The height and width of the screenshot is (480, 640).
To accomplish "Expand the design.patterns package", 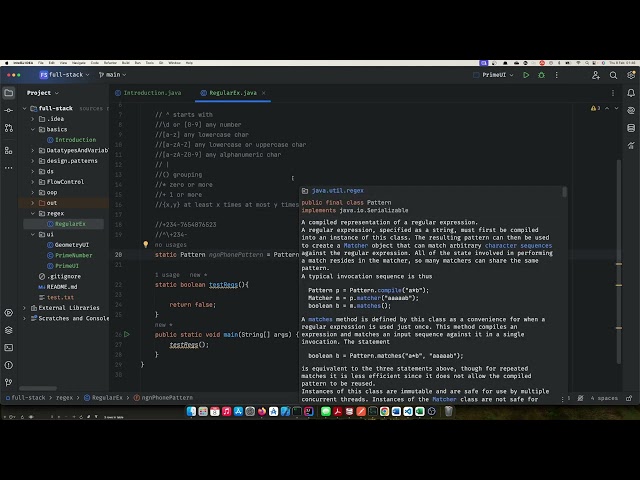I will click(x=33, y=161).
